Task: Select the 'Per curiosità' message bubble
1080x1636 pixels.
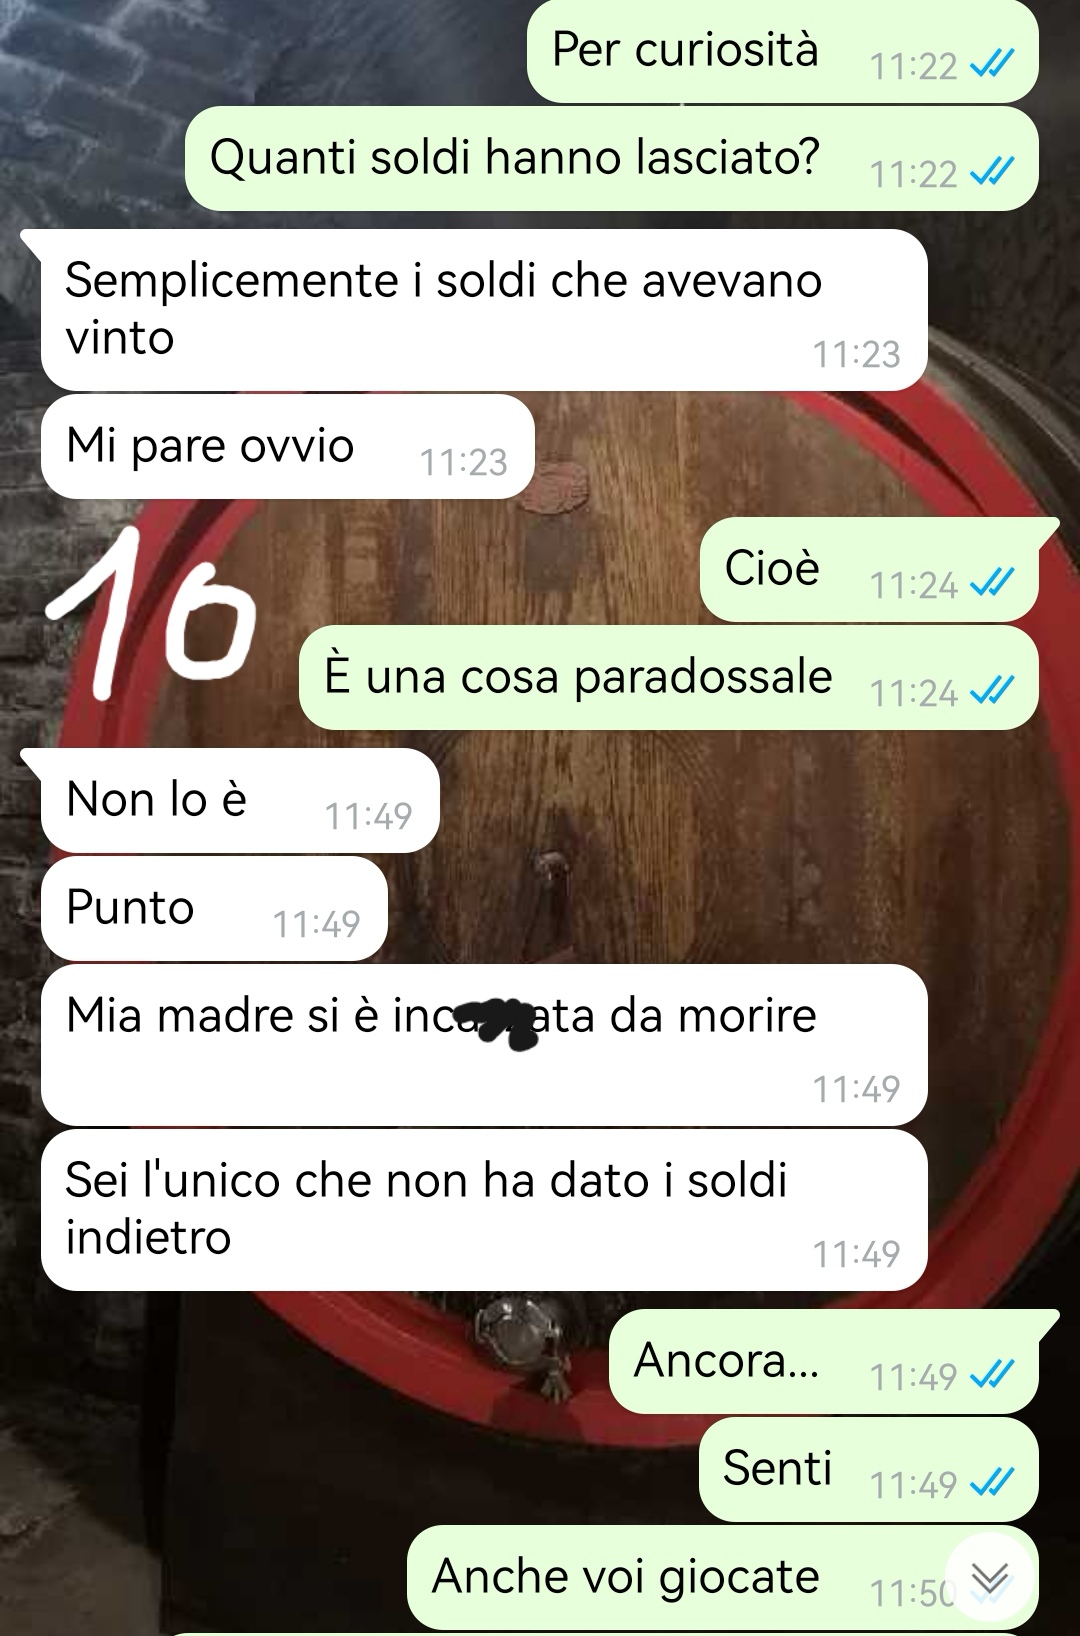Action: [783, 50]
